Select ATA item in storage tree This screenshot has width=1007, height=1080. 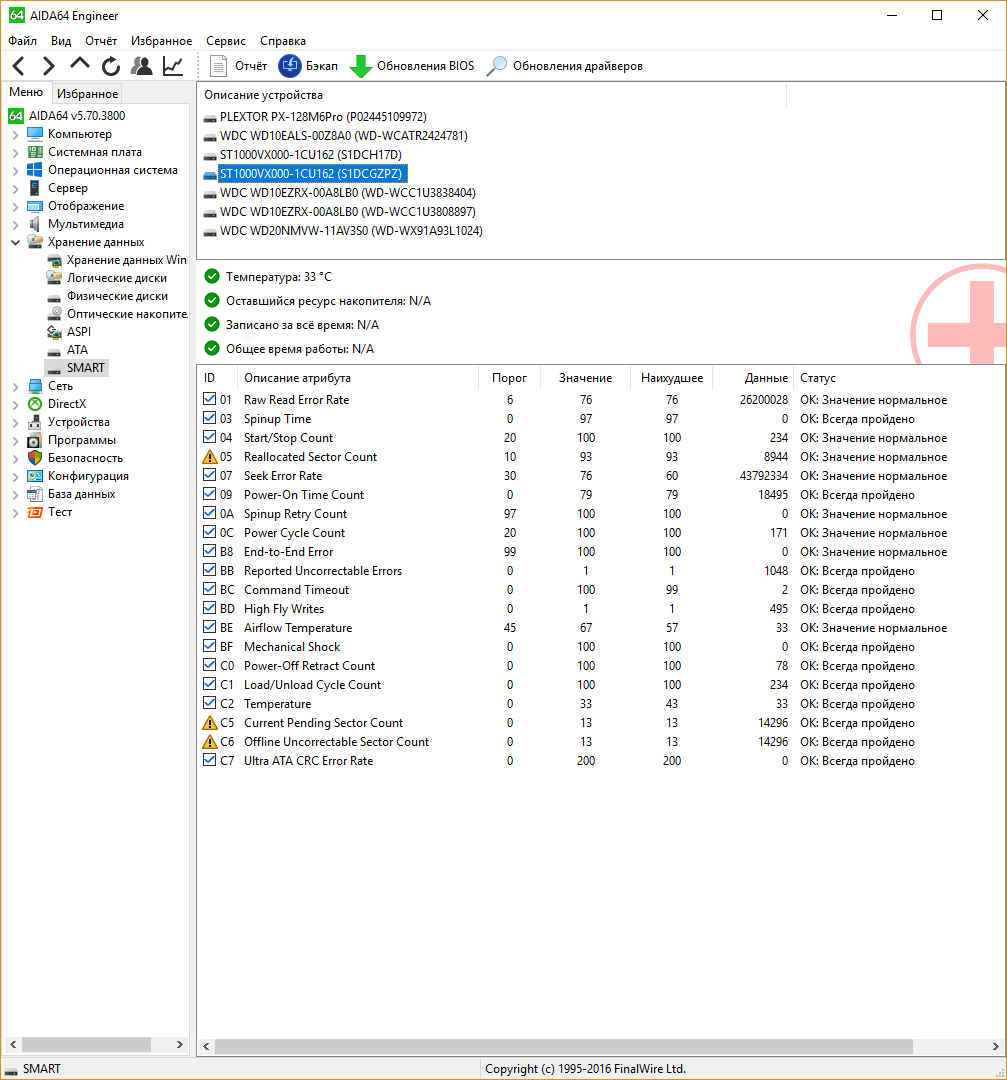[x=77, y=349]
